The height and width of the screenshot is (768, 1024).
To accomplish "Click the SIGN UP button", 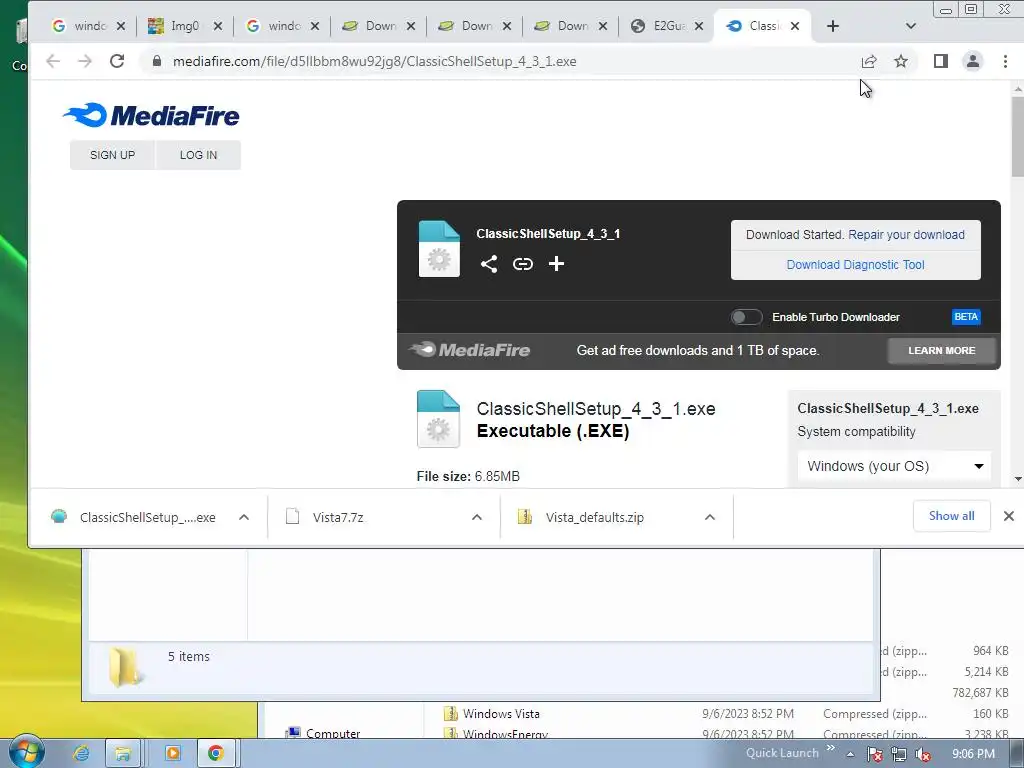I will (x=112, y=155).
